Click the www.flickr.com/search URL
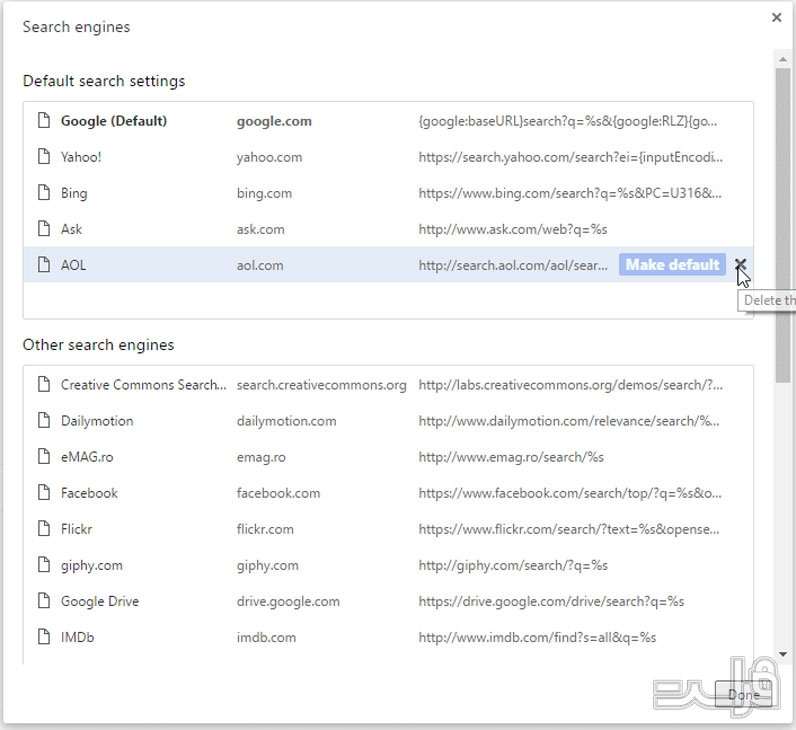Viewport: 796px width, 730px height. point(569,529)
